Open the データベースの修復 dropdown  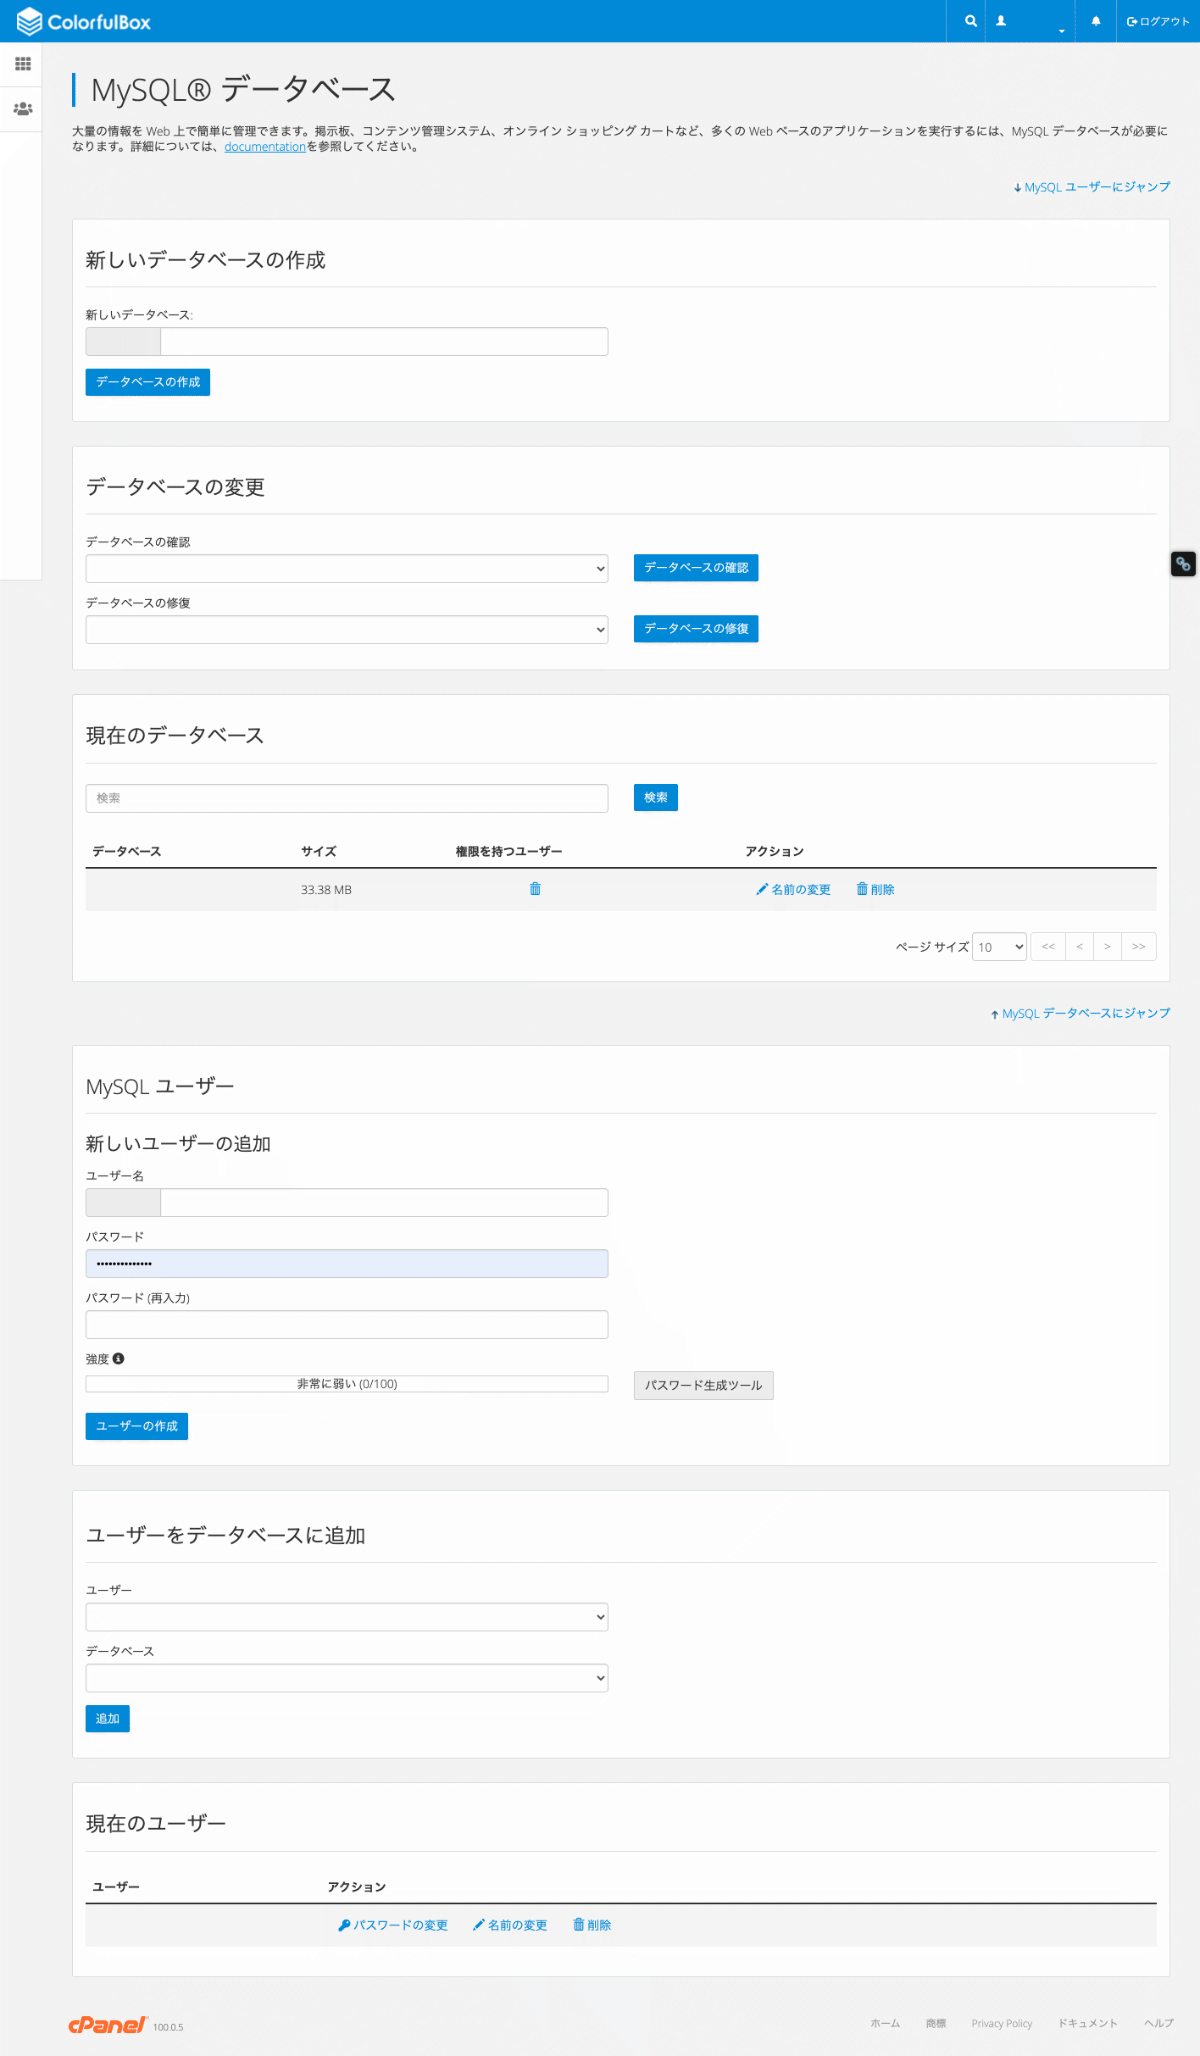[347, 630]
